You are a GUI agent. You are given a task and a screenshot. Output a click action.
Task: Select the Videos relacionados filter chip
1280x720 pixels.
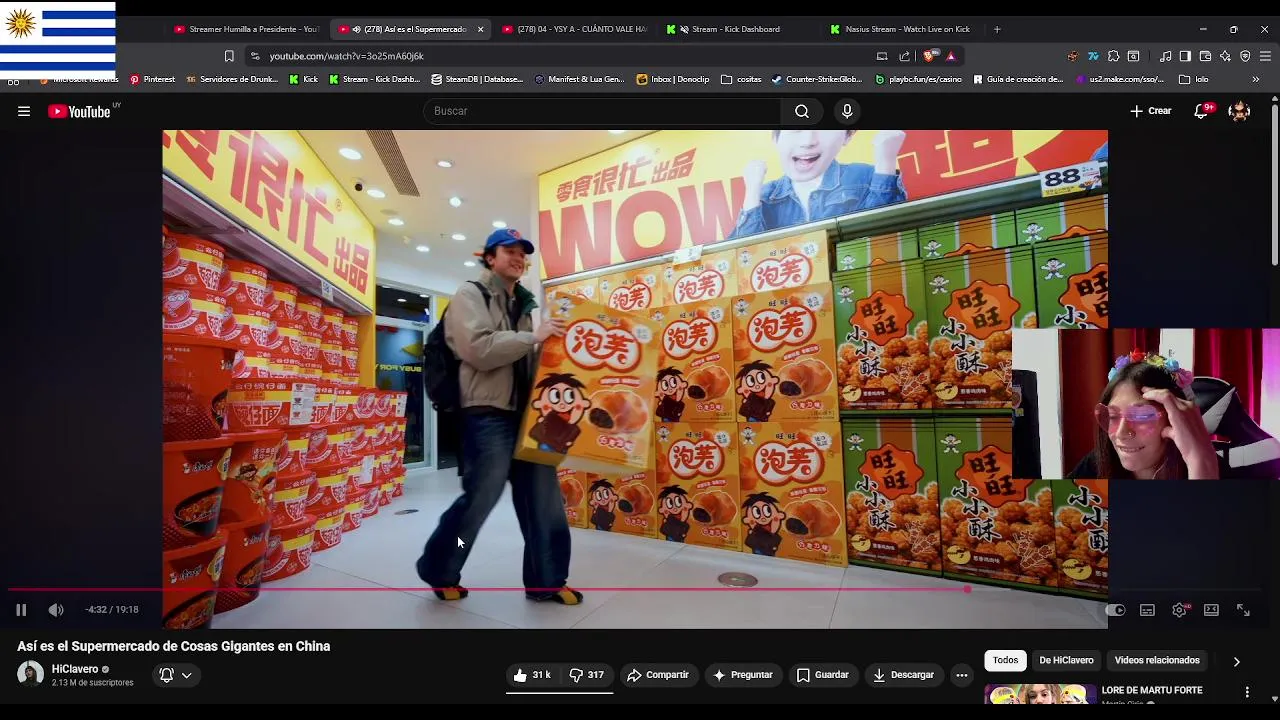pyautogui.click(x=1157, y=660)
